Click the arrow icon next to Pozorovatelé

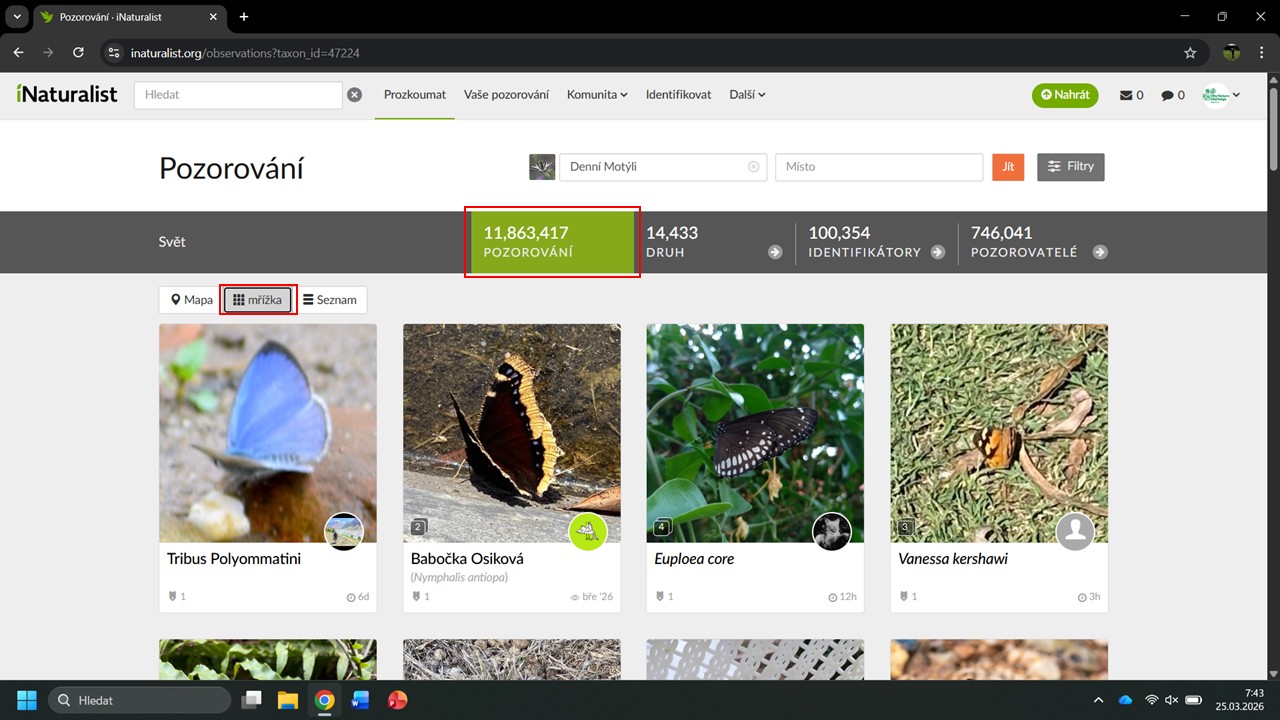click(1100, 252)
